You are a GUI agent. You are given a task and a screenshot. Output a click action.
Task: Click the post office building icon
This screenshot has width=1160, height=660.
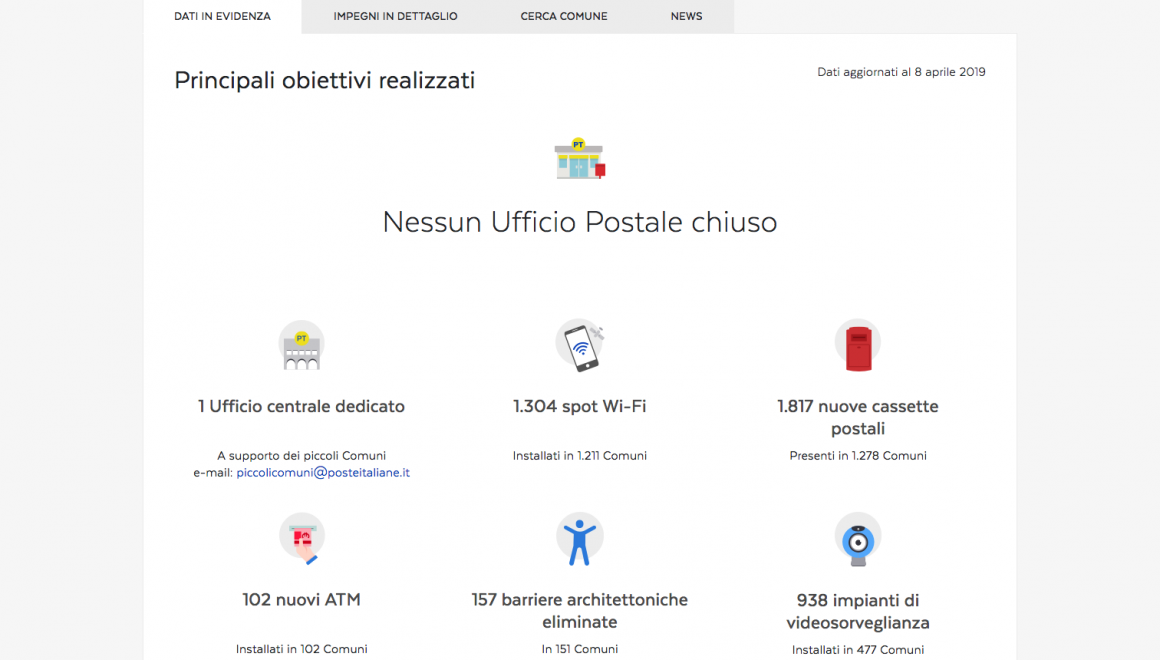[580, 159]
